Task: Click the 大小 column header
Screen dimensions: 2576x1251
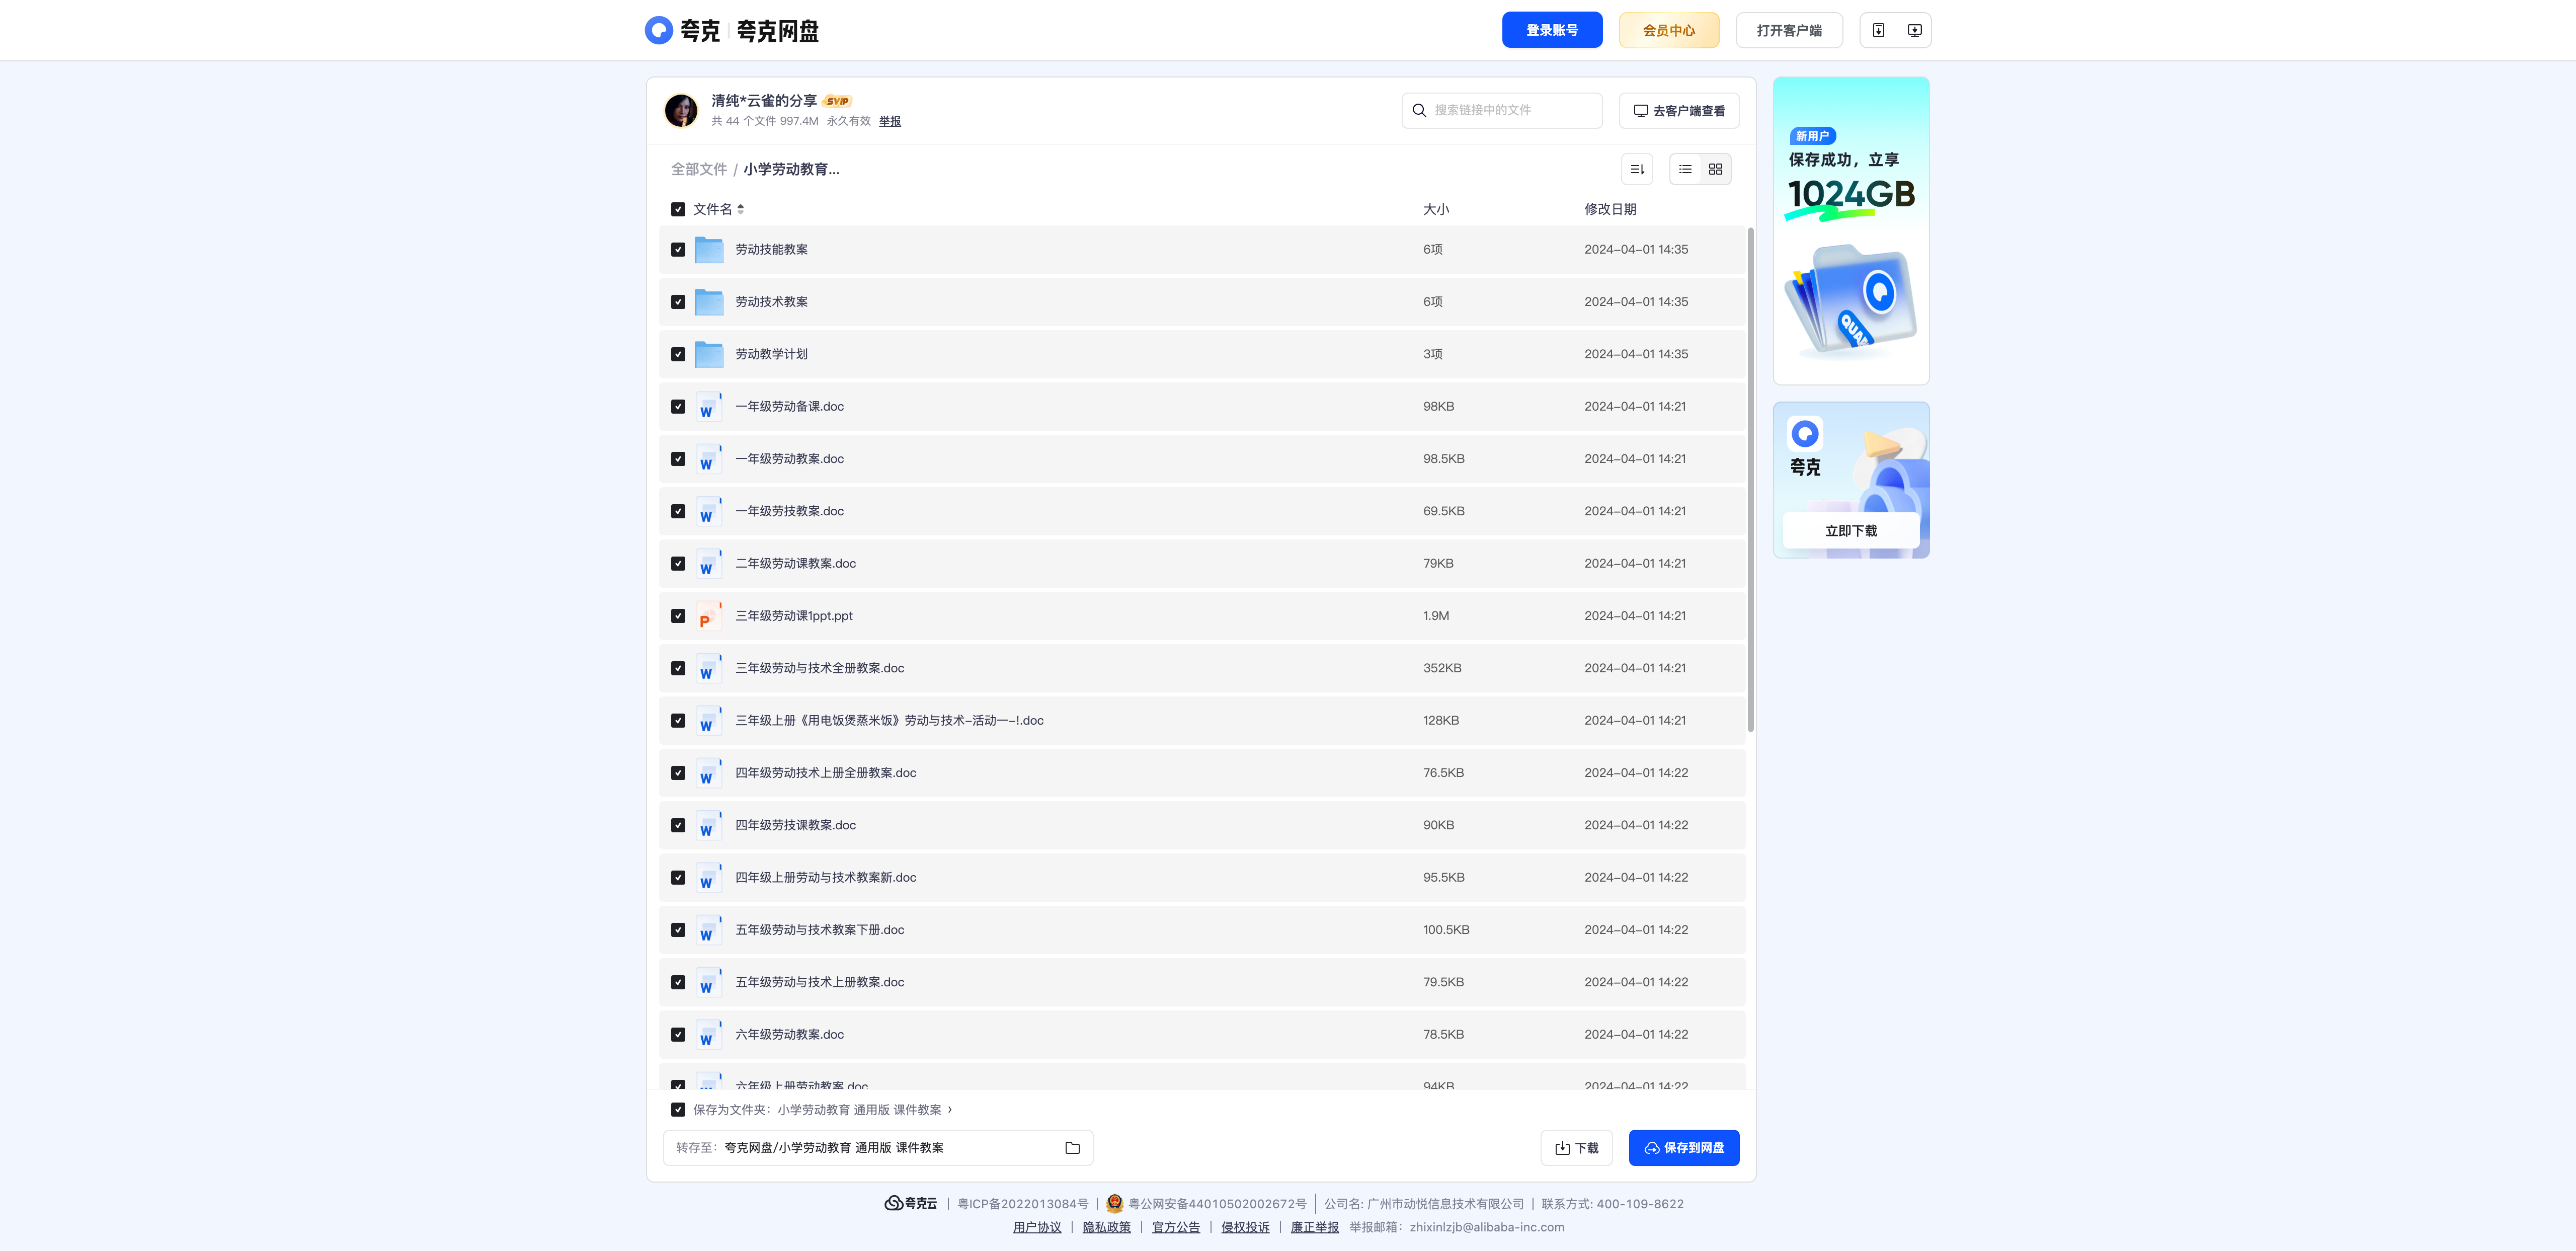Action: 1436,209
